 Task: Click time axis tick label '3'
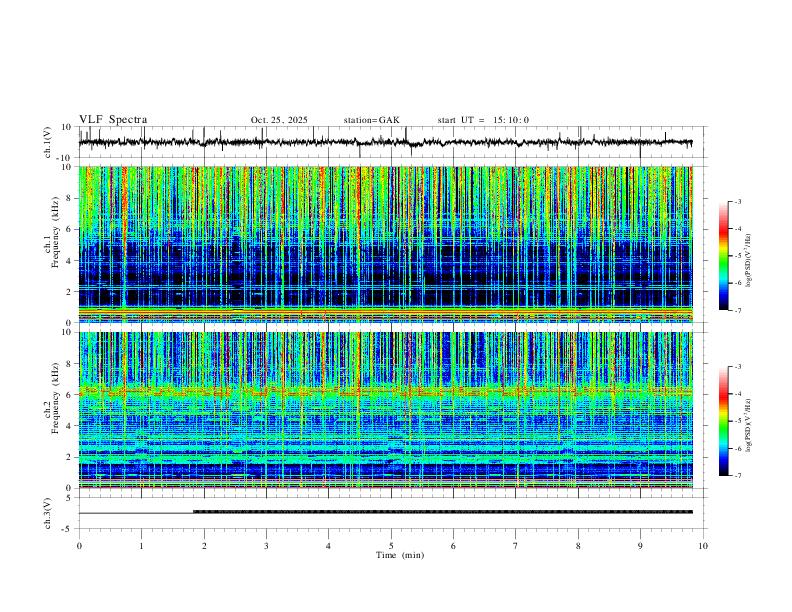coord(266,546)
